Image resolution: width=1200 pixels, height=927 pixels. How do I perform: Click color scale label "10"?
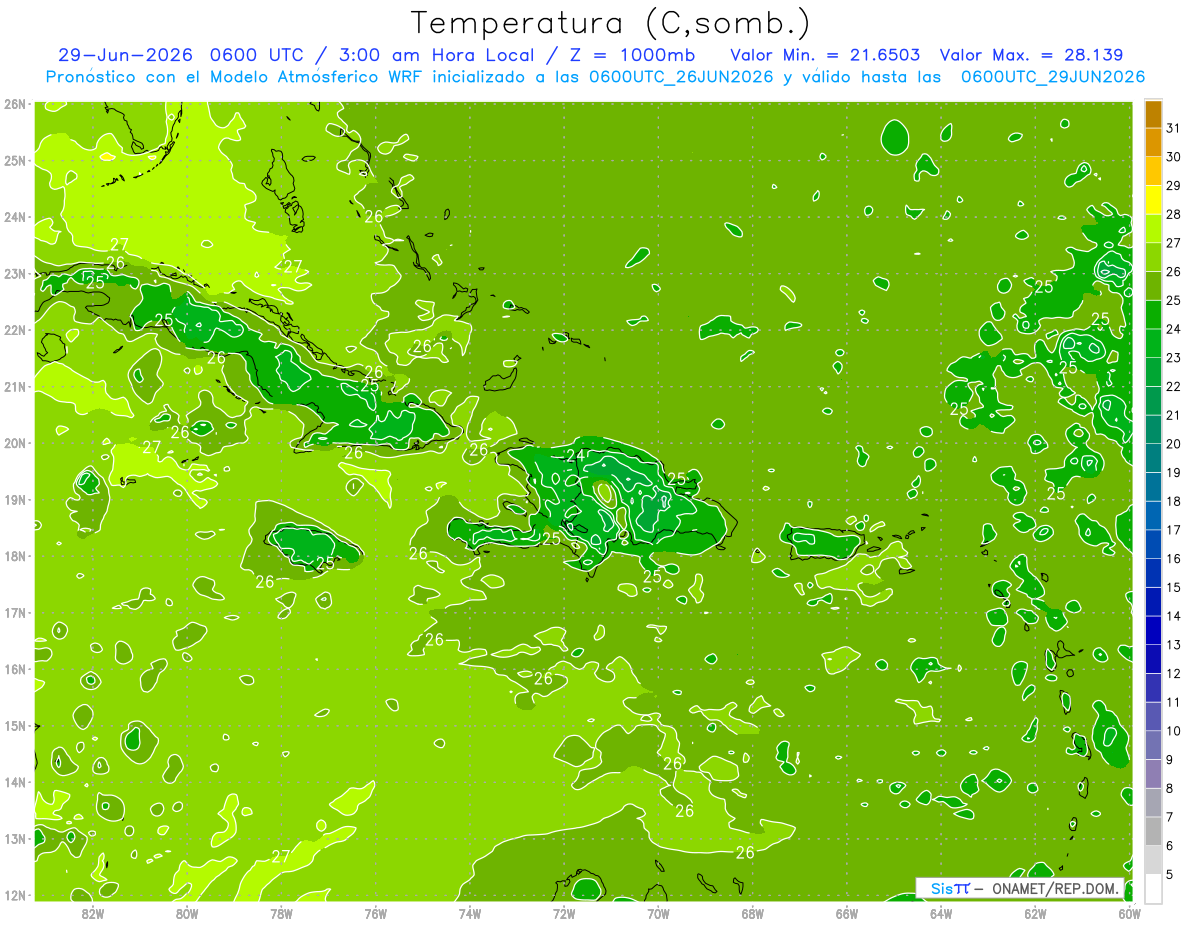point(1173,731)
